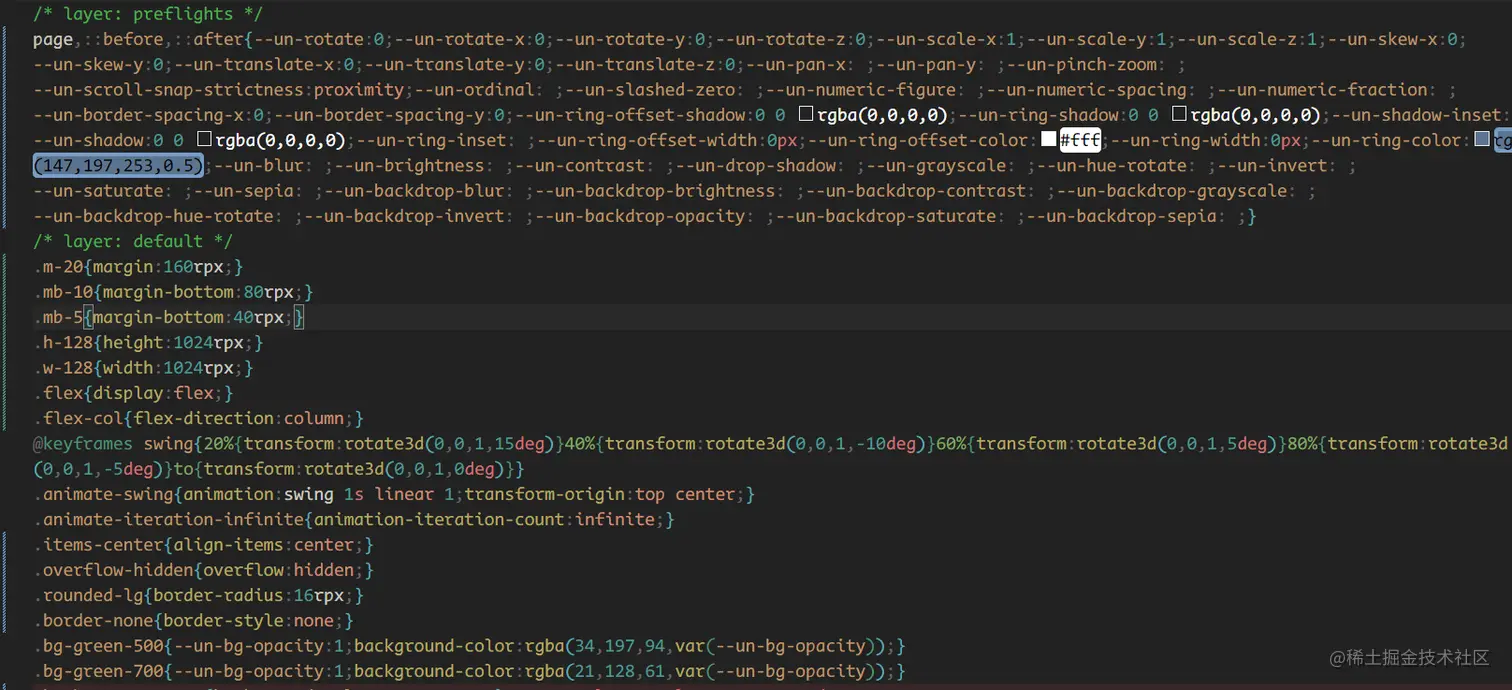This screenshot has height=690, width=1512.
Task: Click '--un-slashed-zero' variable
Action: pyautogui.click(x=651, y=89)
